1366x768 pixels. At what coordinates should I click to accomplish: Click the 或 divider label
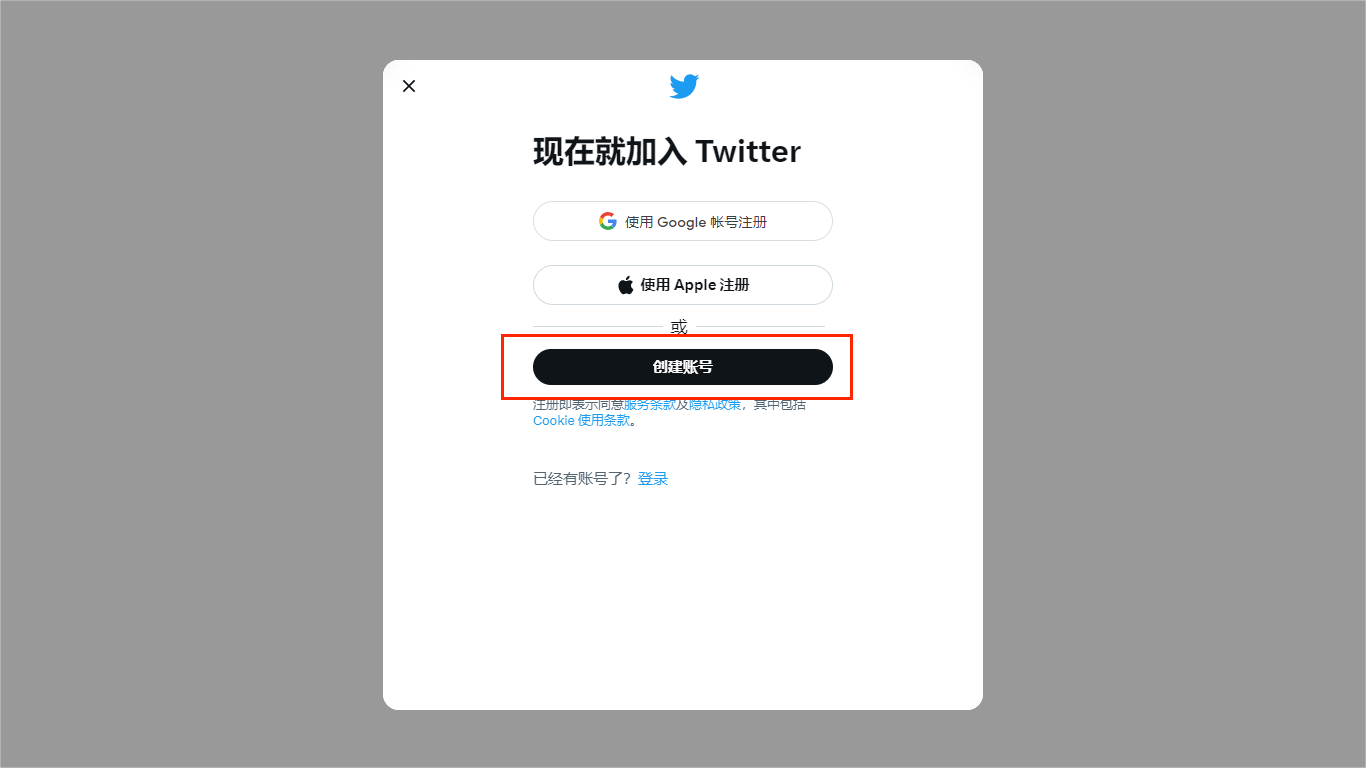pos(679,327)
